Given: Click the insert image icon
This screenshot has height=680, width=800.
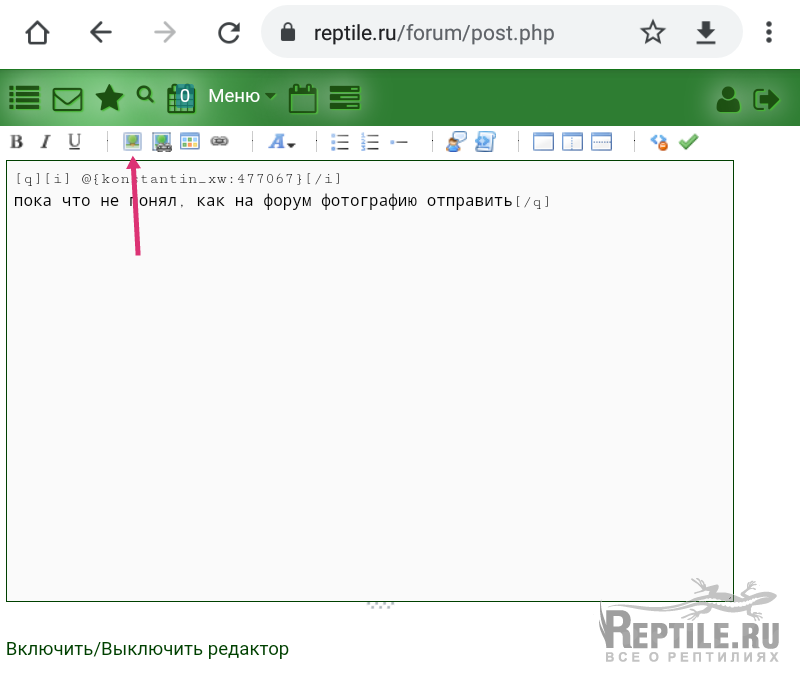Looking at the screenshot, I should (132, 142).
